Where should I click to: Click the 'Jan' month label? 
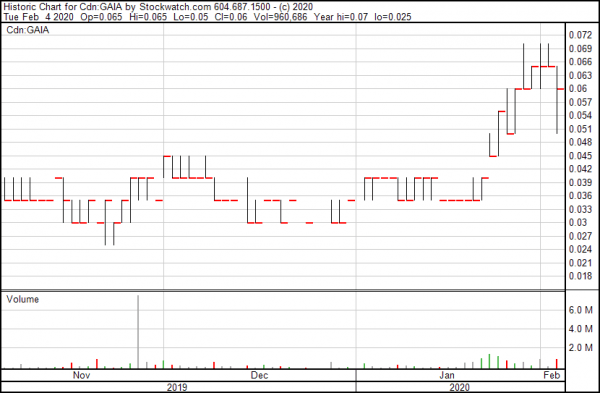point(447,375)
